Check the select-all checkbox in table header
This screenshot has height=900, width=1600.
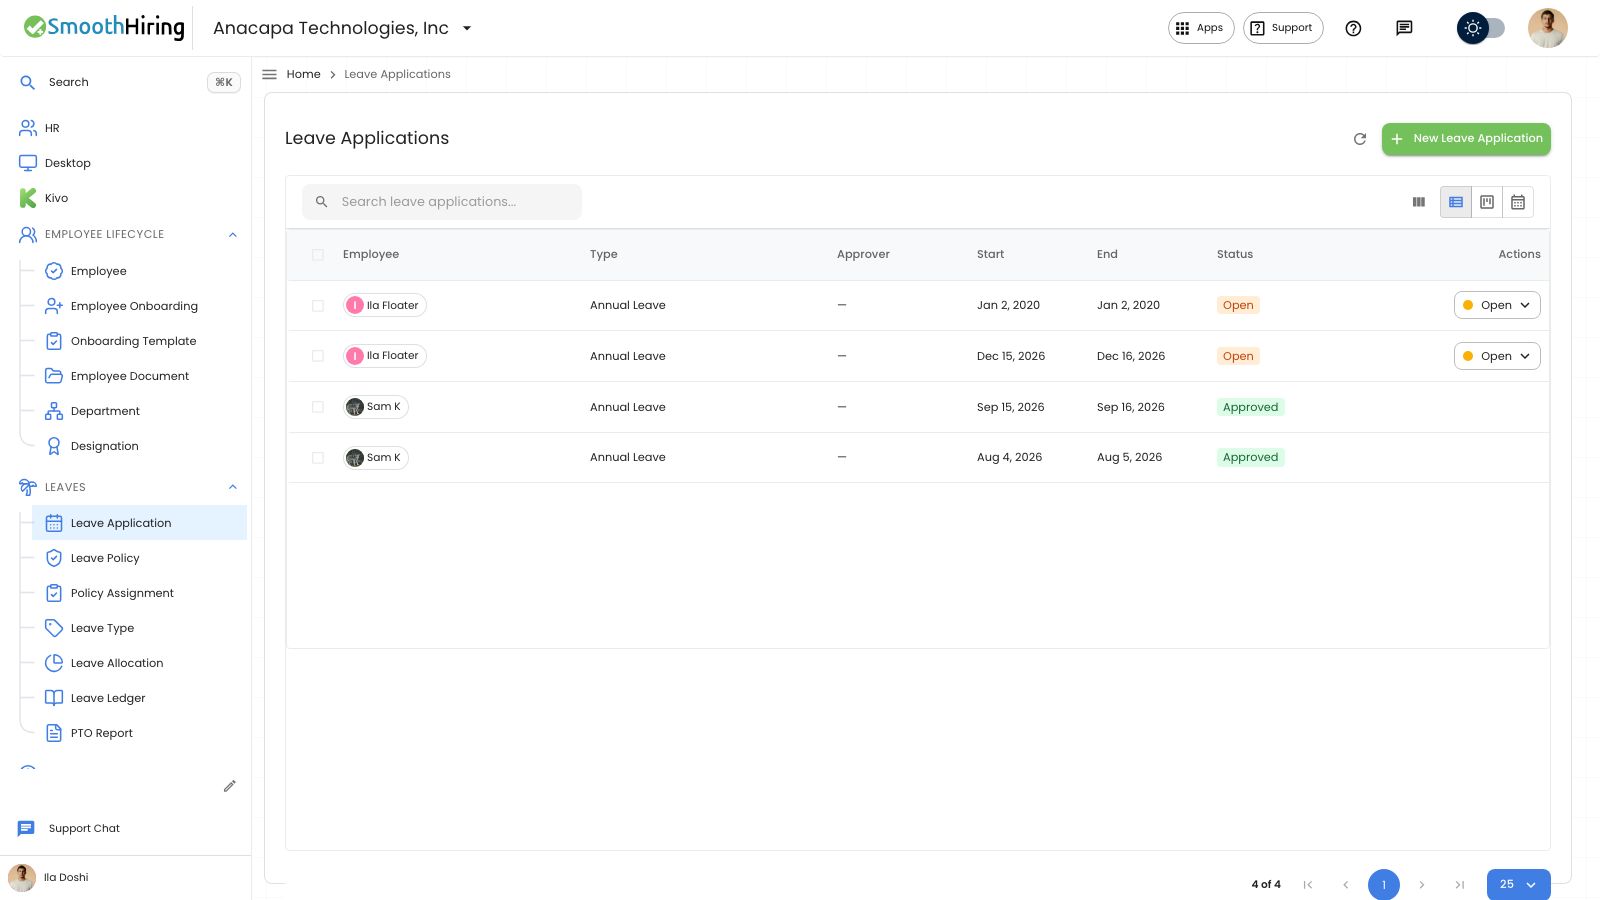pos(318,255)
